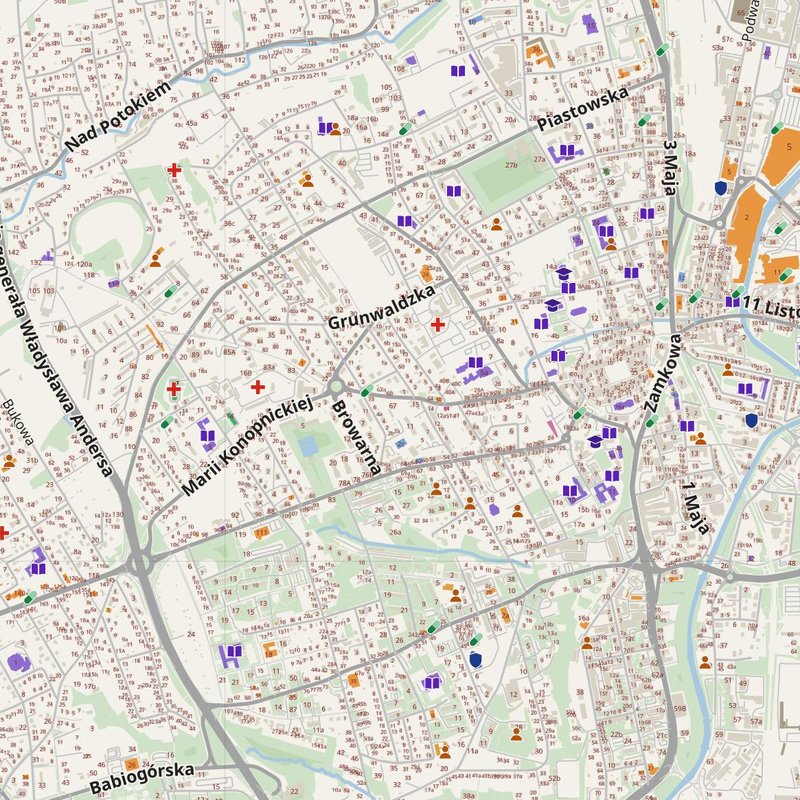This screenshot has width=800, height=800.
Task: Click the Nad Potokiem street label
Action: click(x=118, y=116)
